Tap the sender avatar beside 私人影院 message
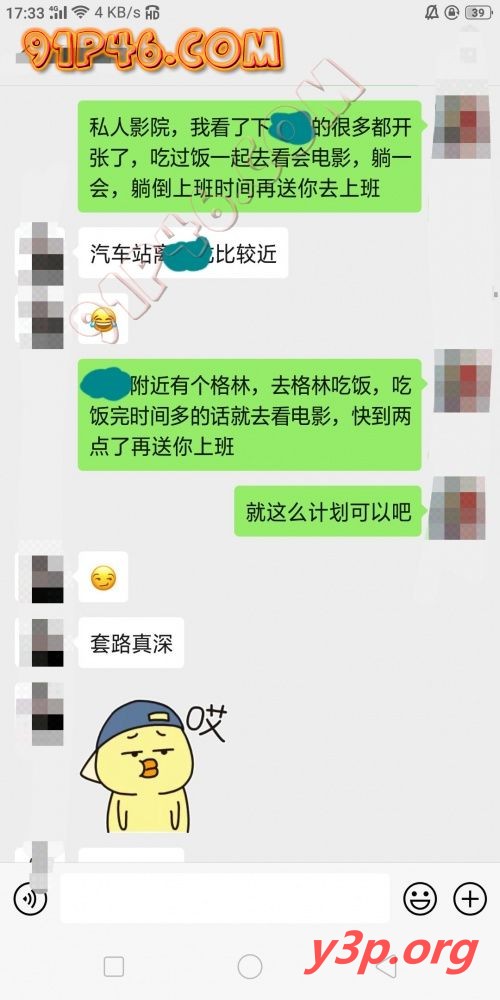 (462, 126)
